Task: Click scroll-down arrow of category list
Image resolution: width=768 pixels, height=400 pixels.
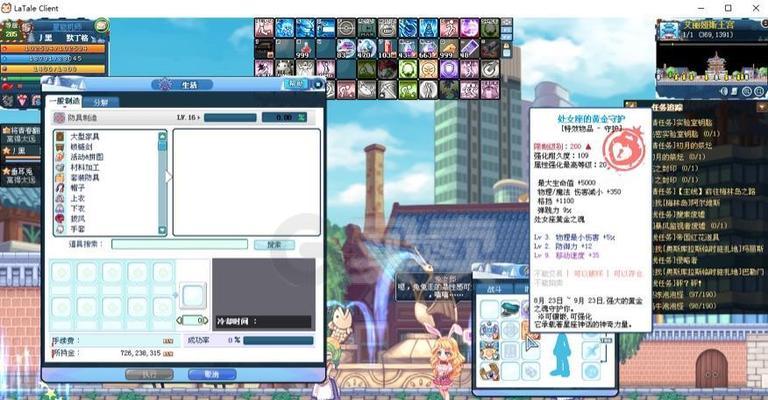Action: click(162, 230)
